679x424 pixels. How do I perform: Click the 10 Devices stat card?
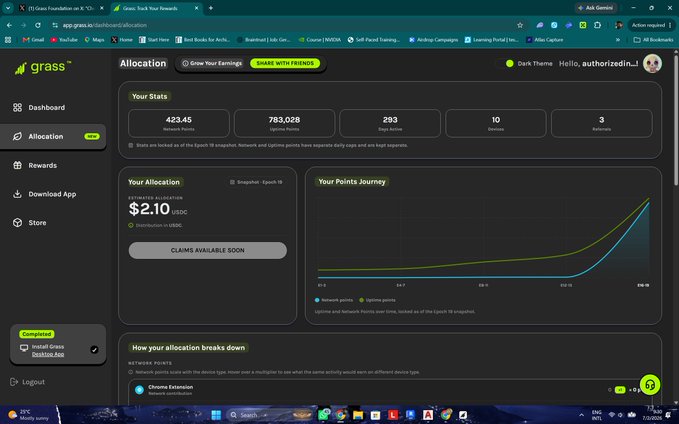pos(495,123)
